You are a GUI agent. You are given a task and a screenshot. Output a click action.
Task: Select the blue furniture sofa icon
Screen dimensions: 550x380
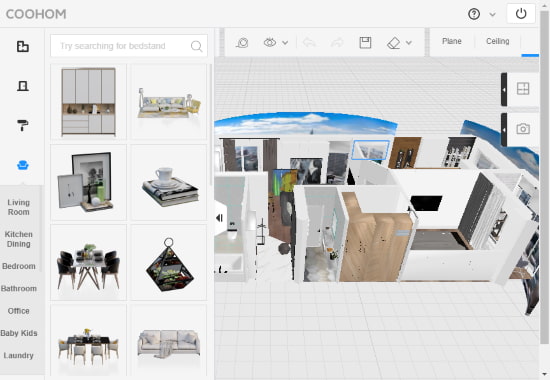[23, 165]
